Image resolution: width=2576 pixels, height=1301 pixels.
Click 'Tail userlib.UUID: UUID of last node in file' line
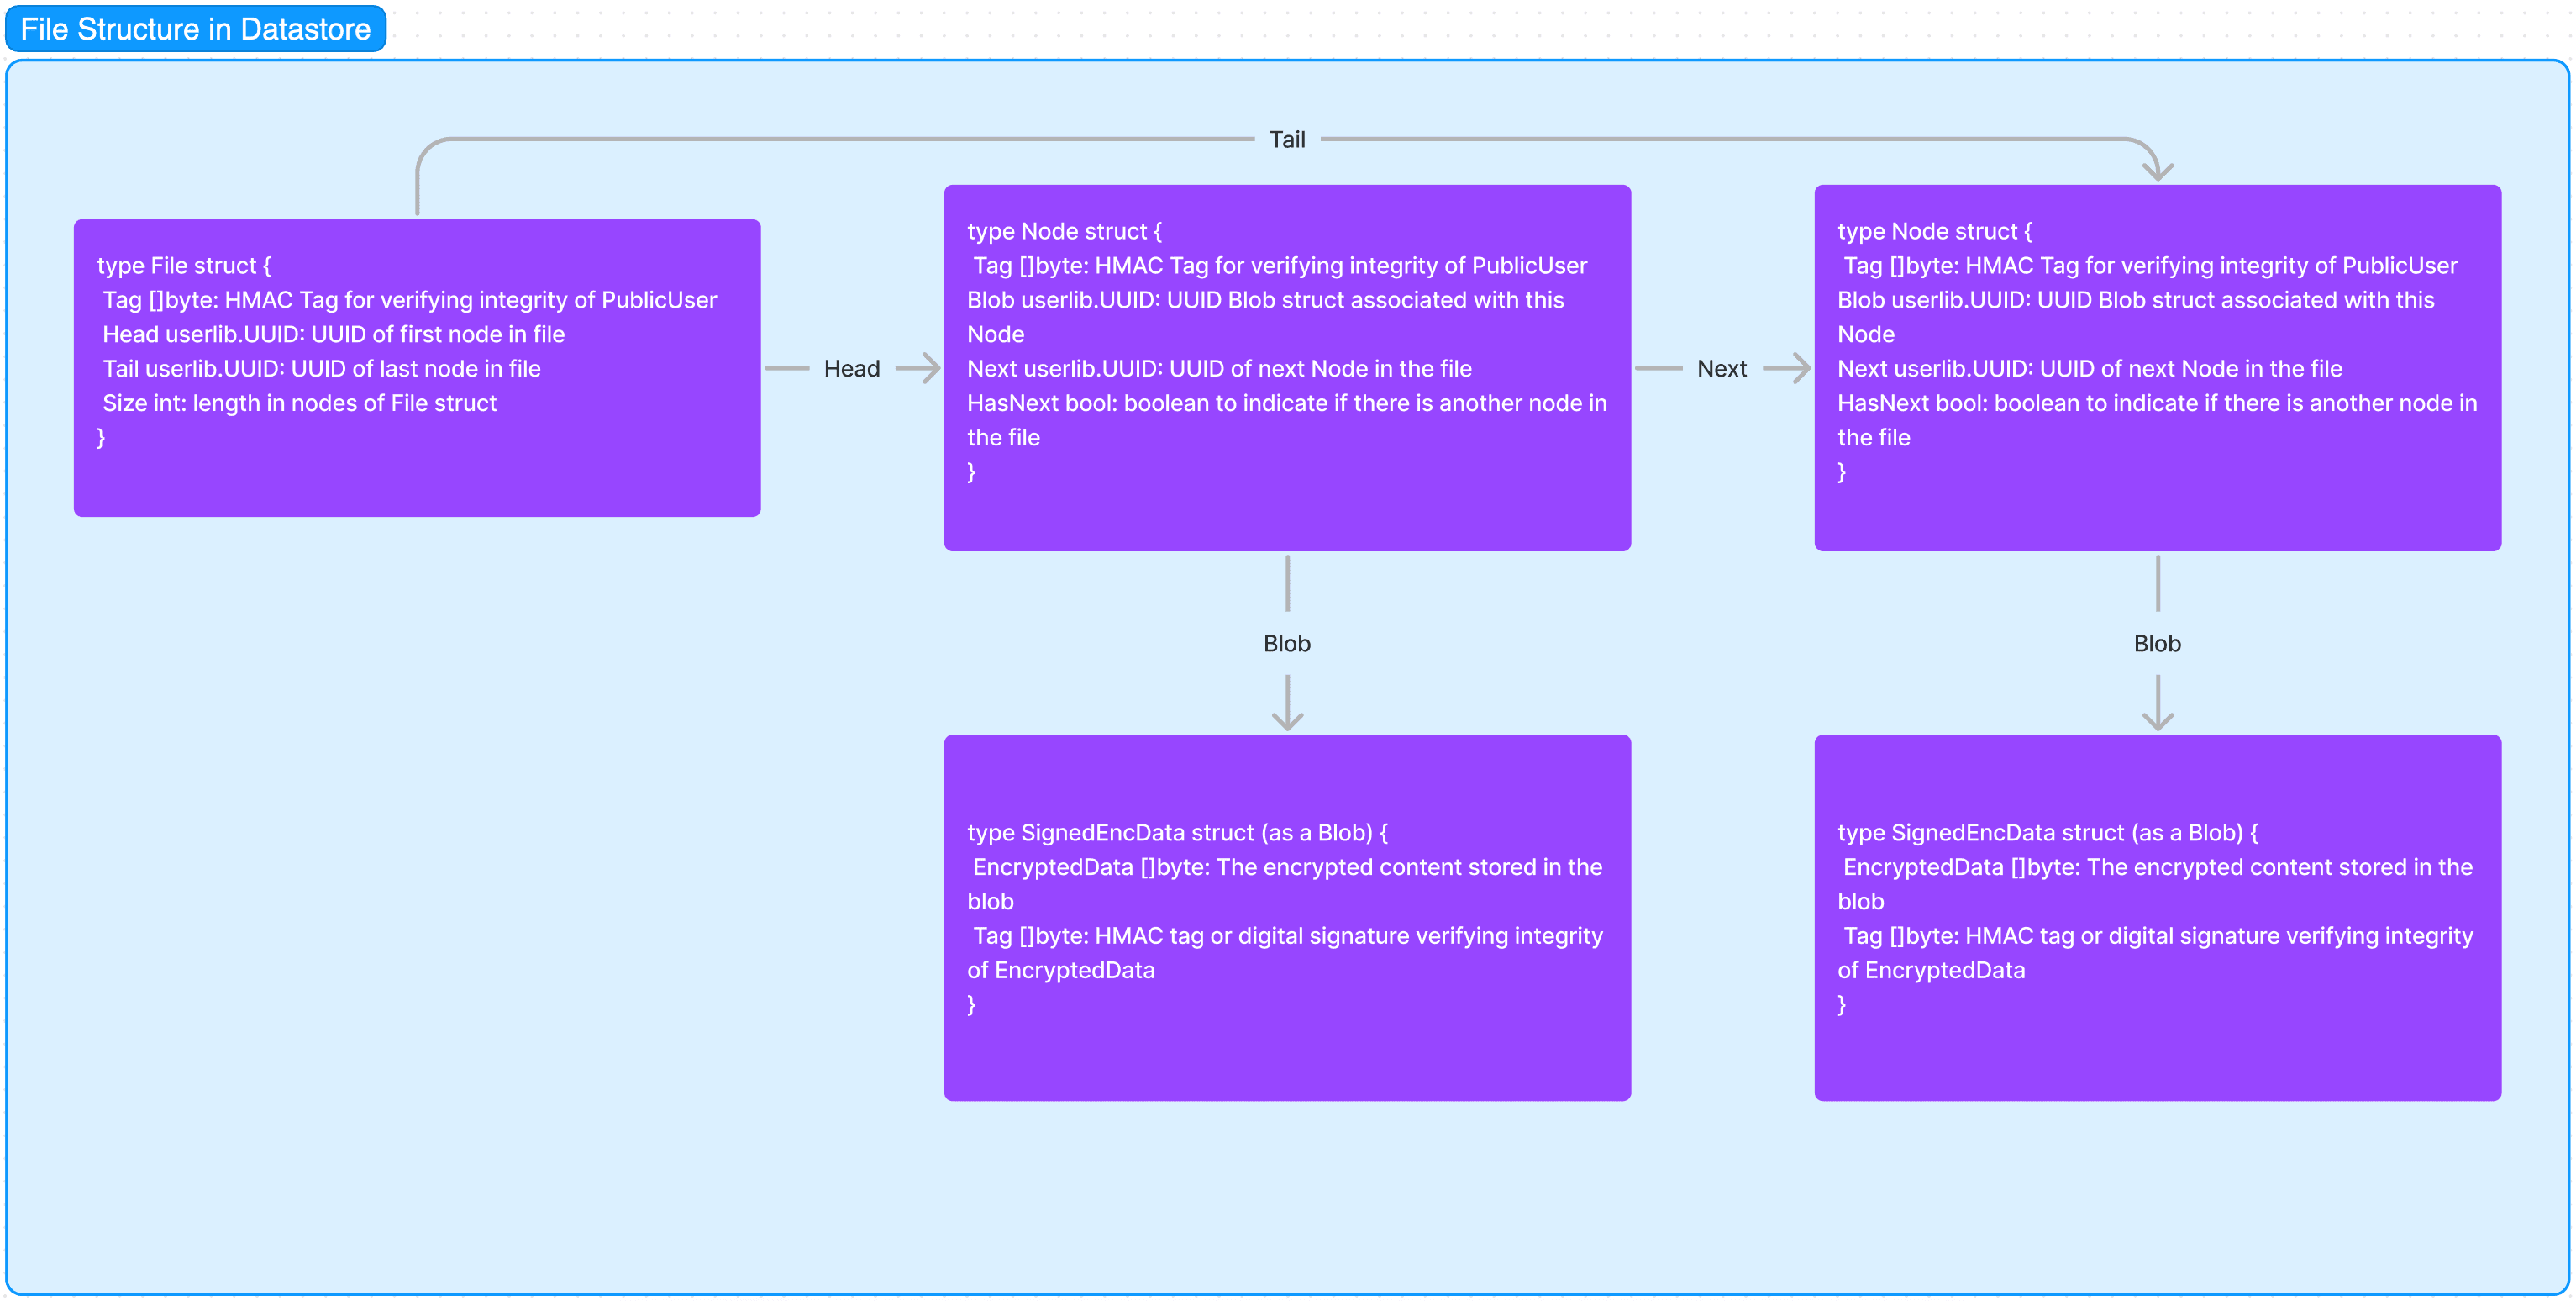pos(322,369)
